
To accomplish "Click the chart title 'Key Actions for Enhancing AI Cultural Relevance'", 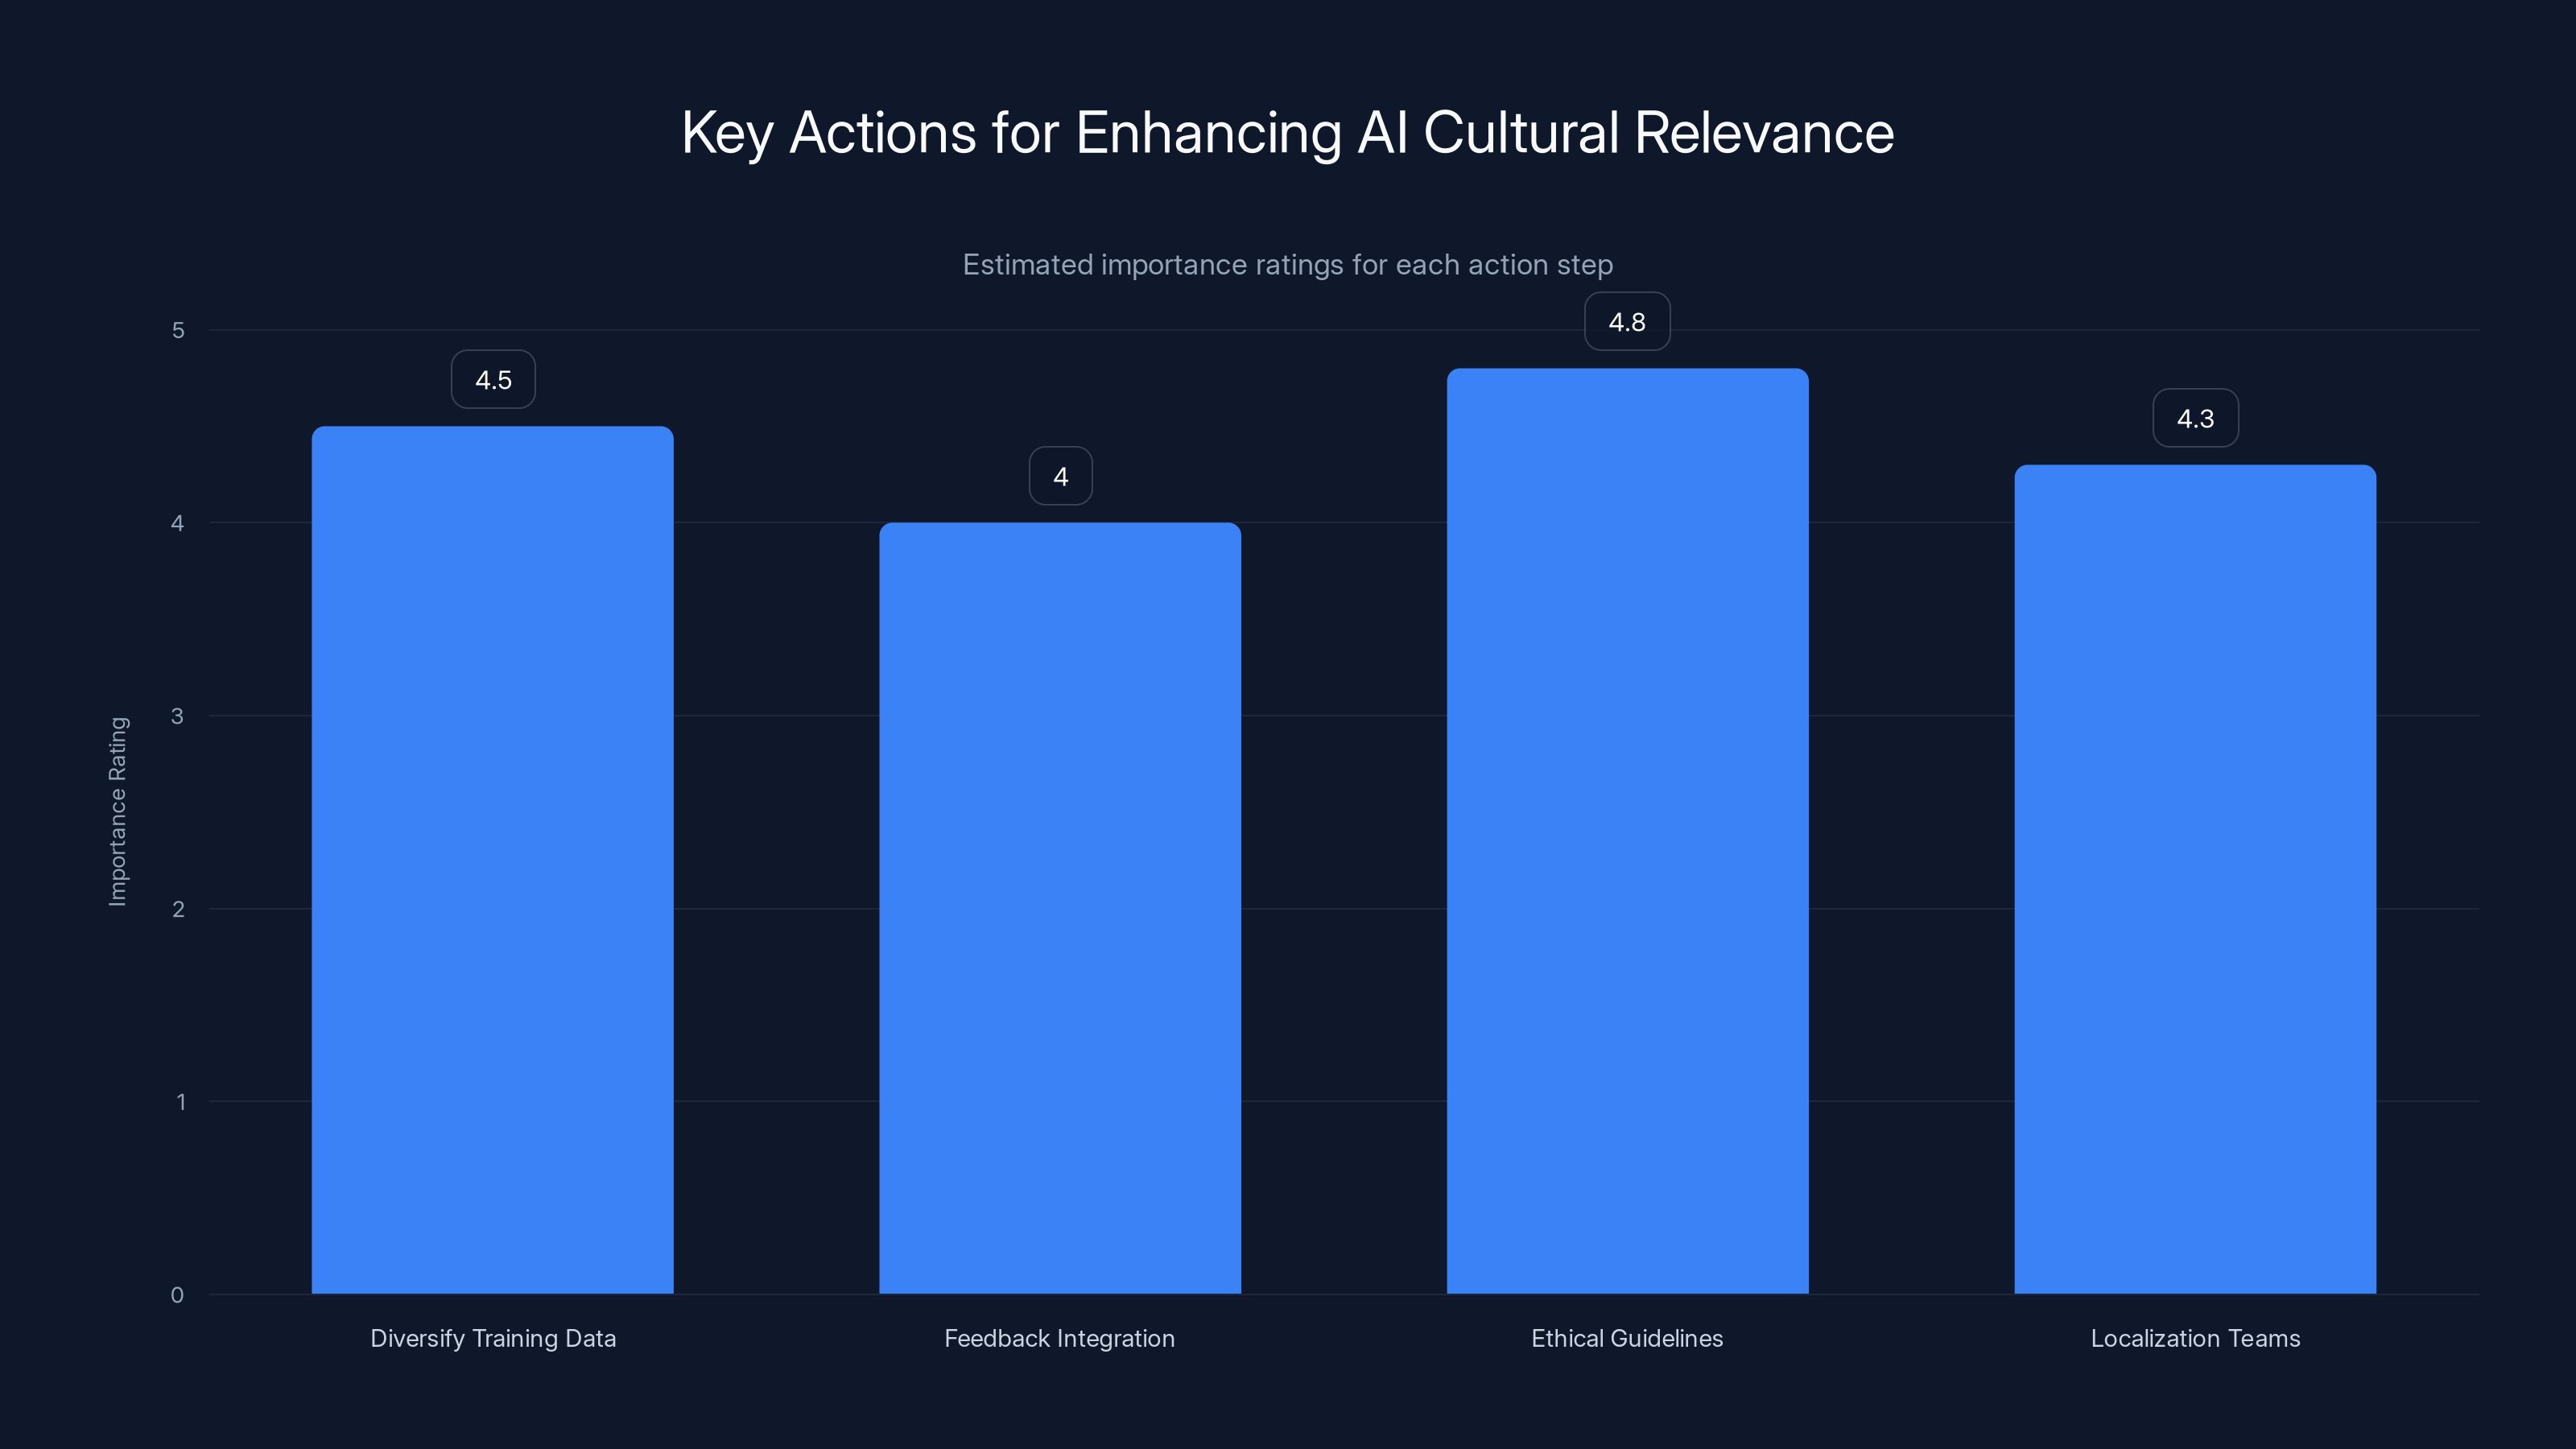I will pyautogui.click(x=1287, y=132).
